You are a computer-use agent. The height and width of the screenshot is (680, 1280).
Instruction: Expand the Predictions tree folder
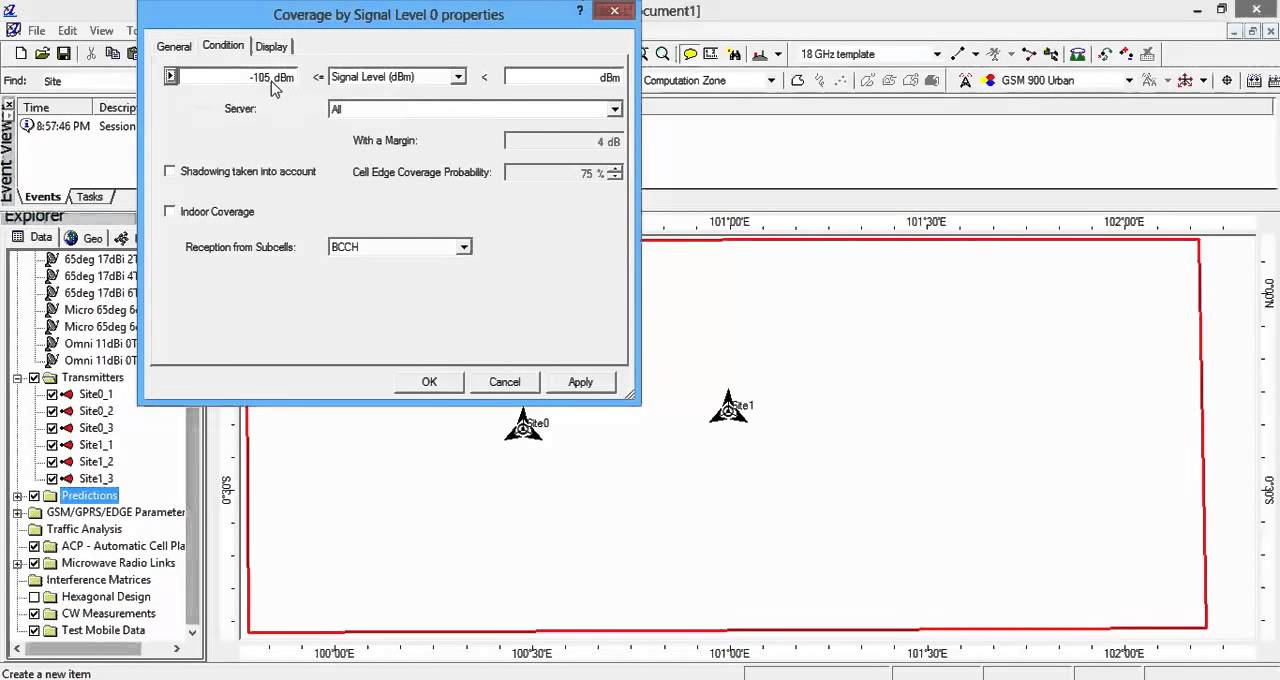[18, 496]
